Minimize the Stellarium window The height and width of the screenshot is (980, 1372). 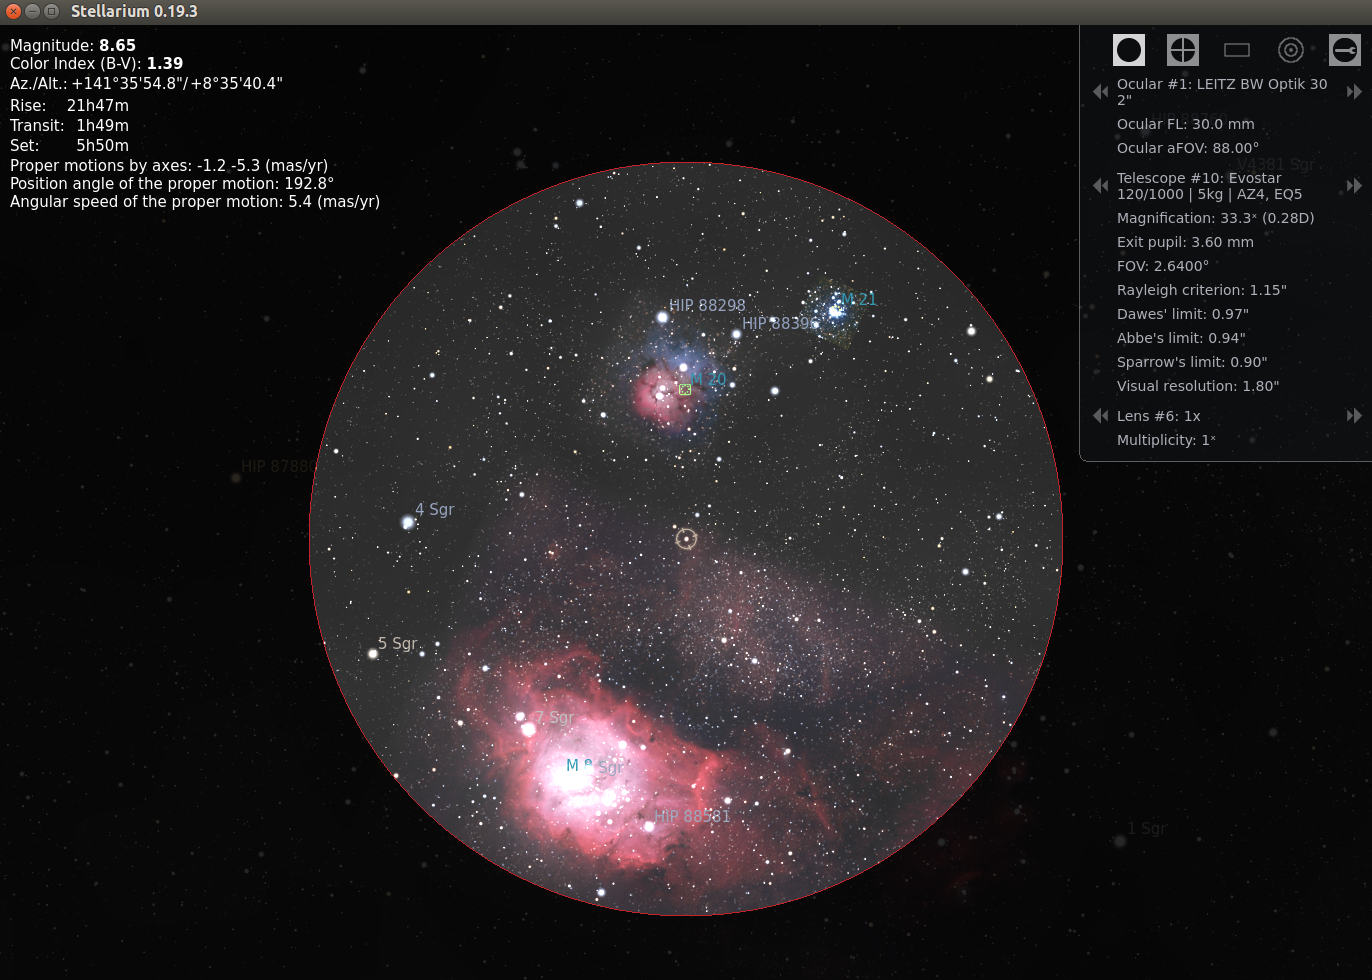[33, 11]
